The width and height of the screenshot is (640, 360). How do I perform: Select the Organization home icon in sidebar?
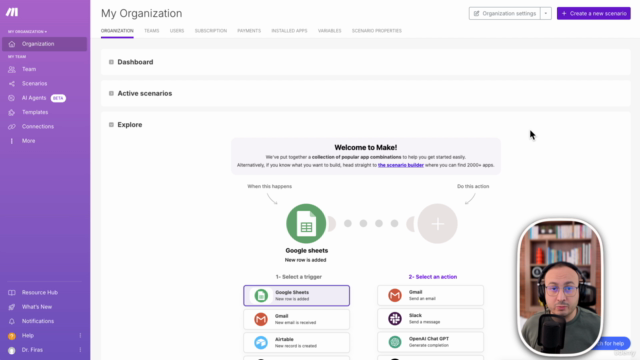(12, 44)
